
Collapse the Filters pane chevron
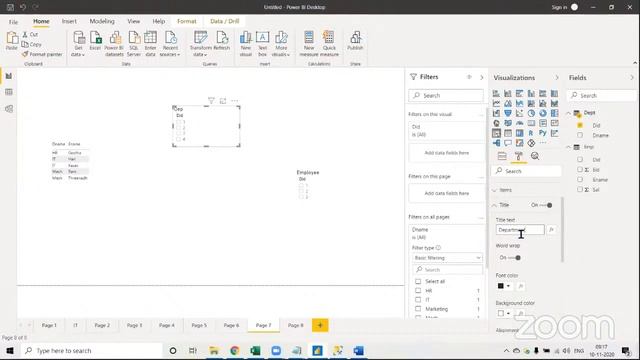click(x=482, y=77)
